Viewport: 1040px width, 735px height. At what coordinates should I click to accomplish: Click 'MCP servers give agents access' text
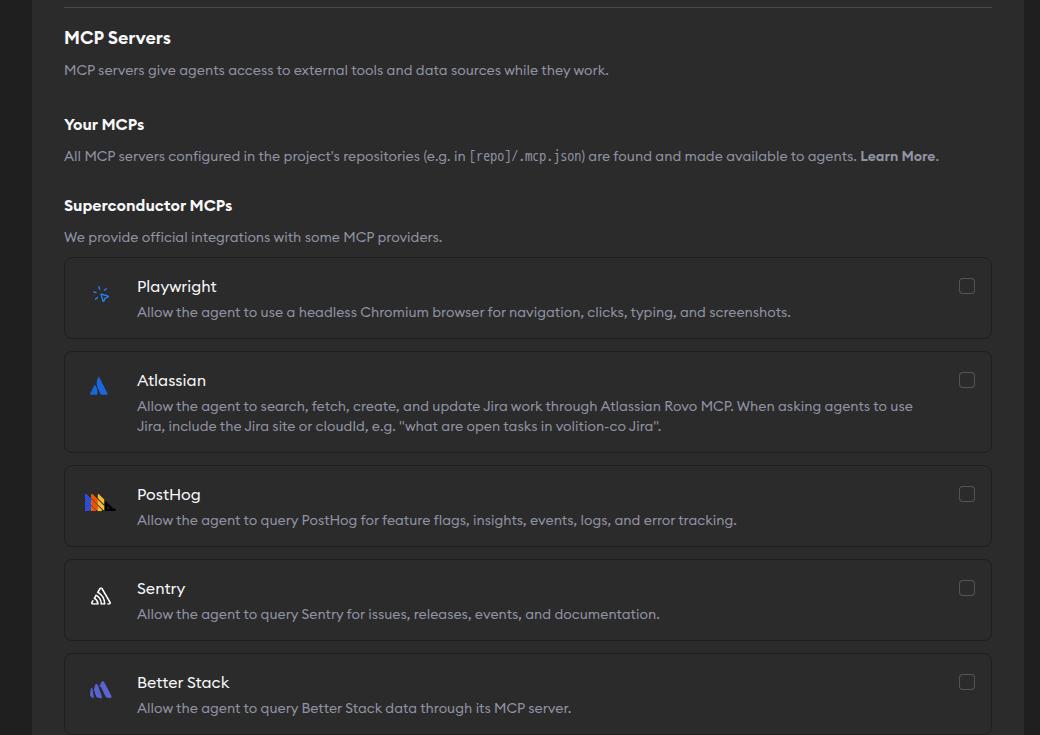click(x=336, y=70)
